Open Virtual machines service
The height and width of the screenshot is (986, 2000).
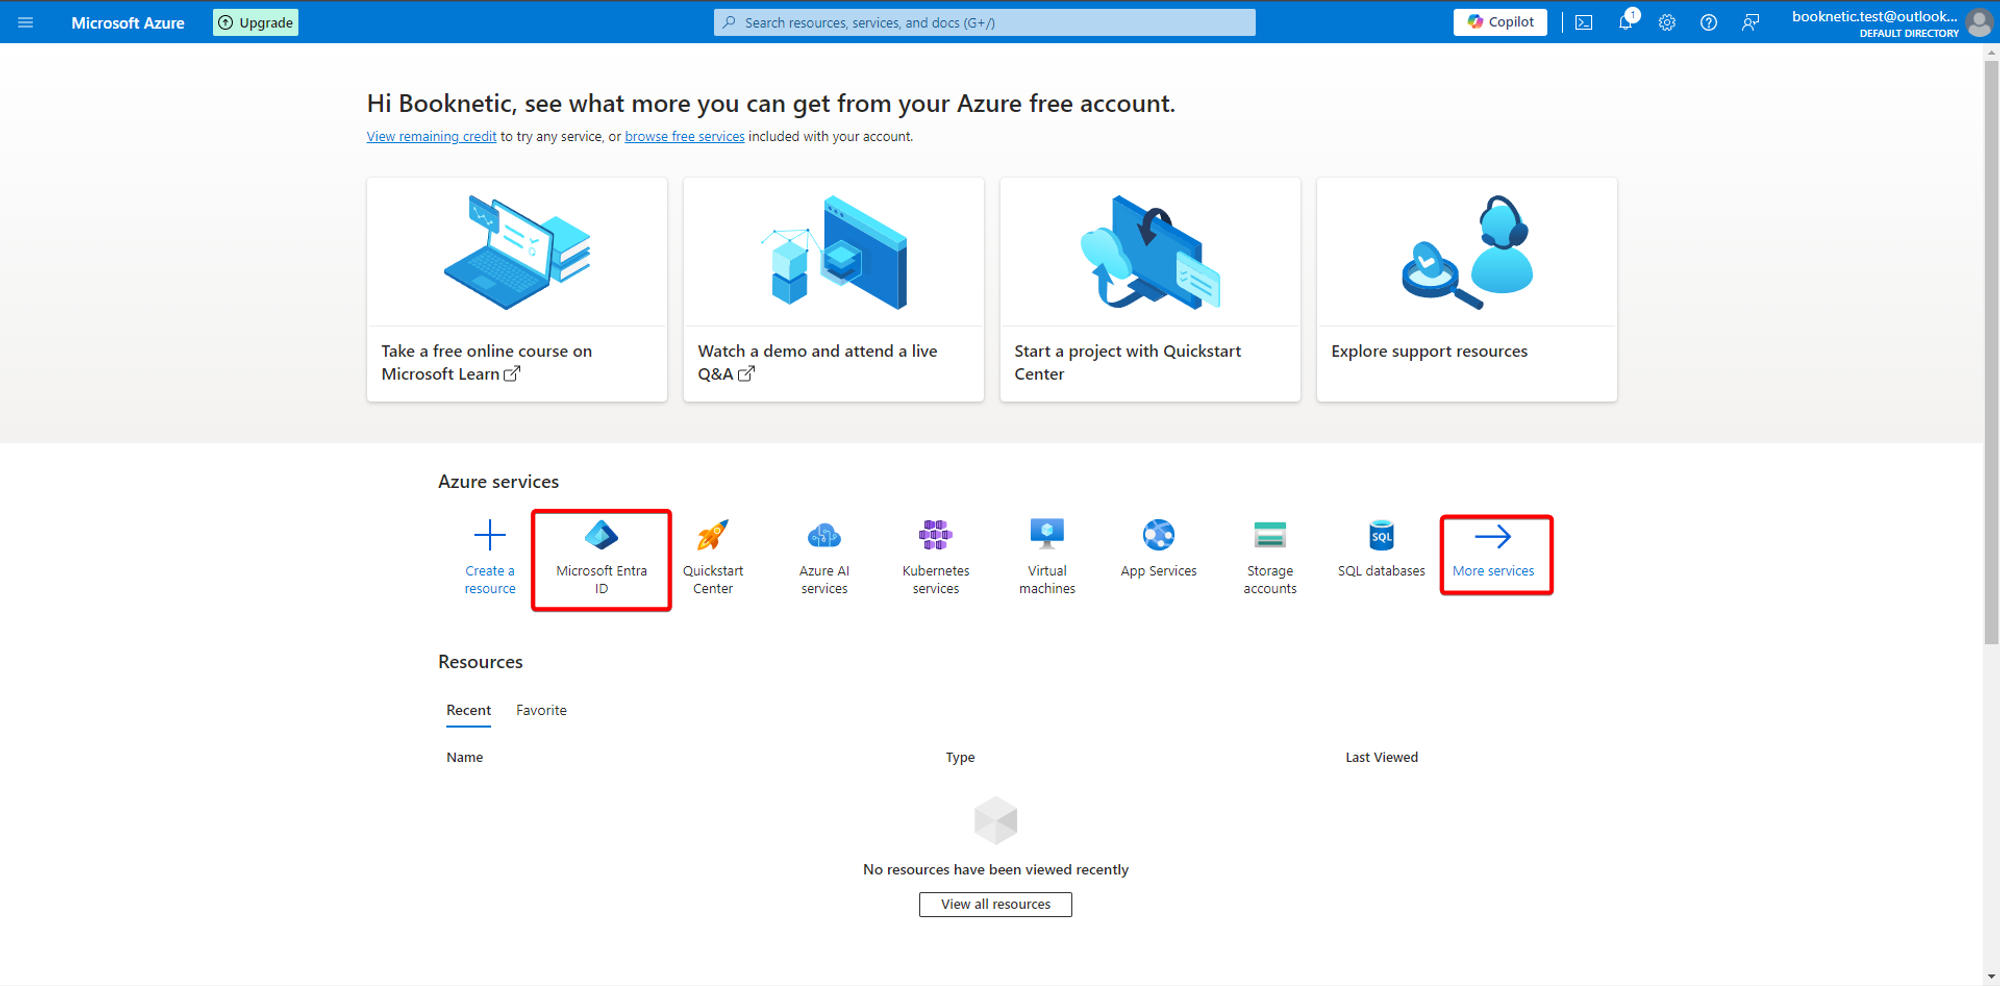tap(1047, 558)
